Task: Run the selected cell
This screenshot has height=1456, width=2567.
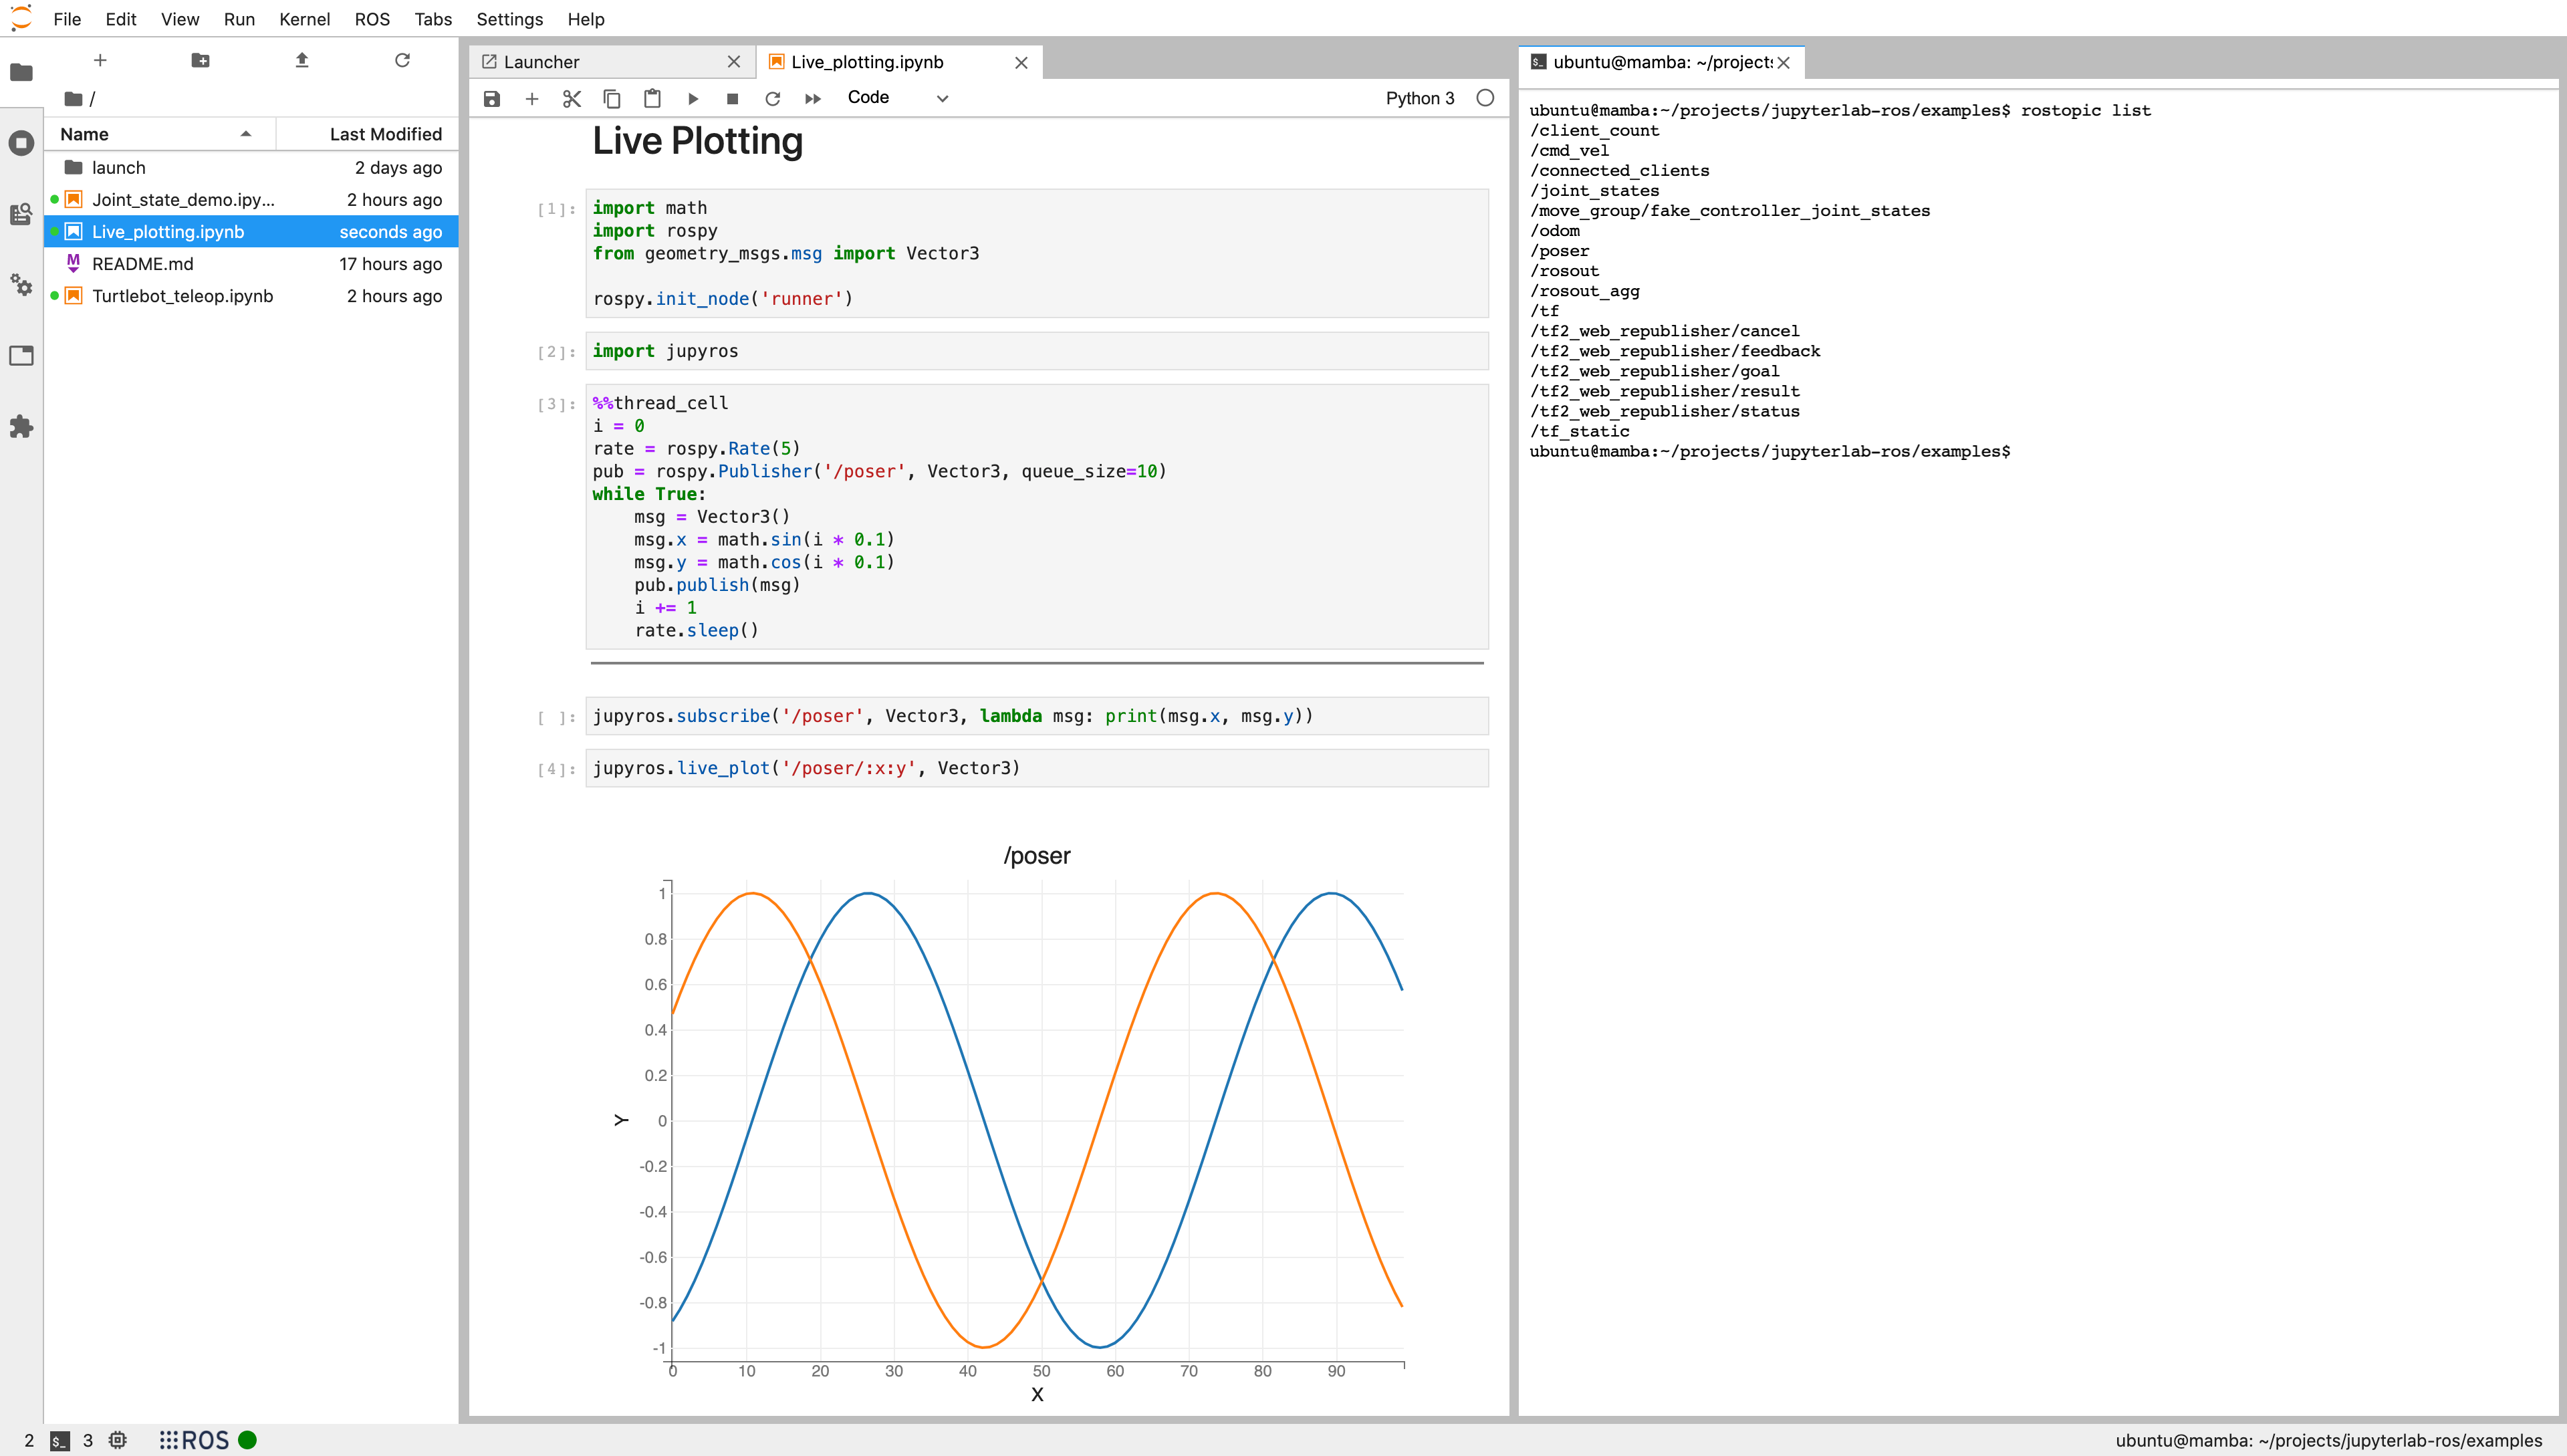Action: pyautogui.click(x=692, y=98)
